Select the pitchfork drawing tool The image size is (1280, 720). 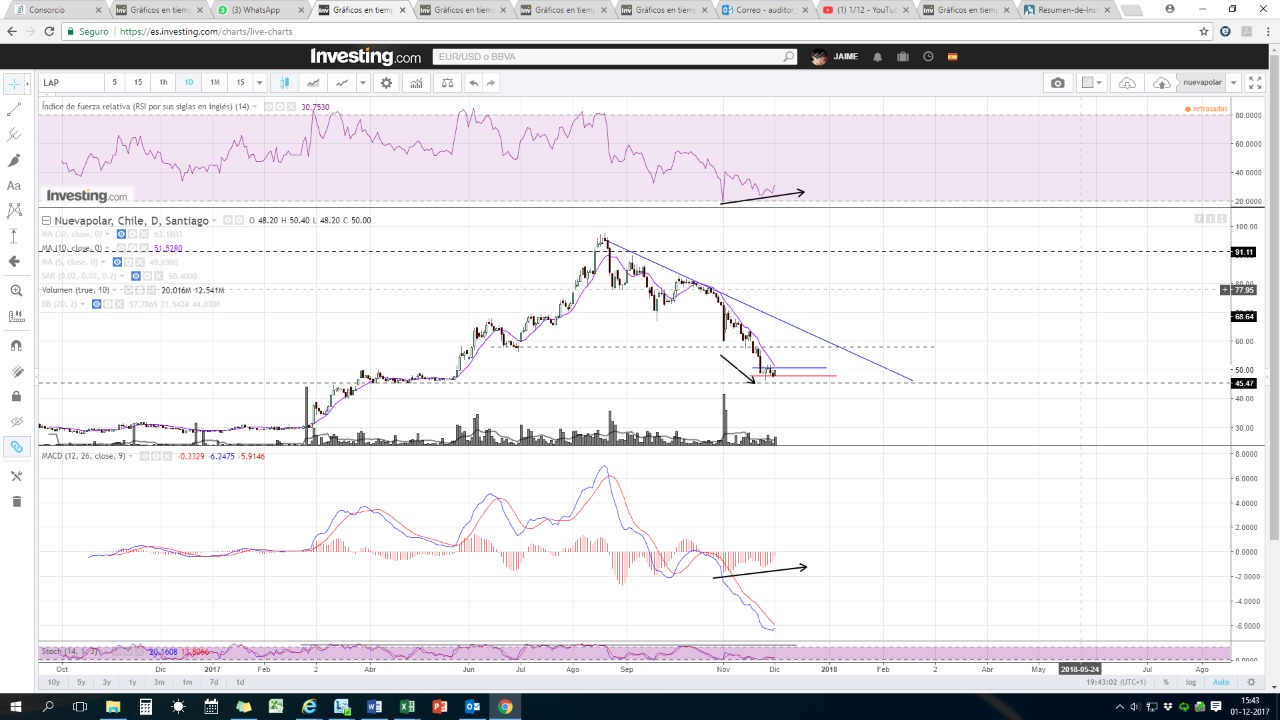tap(14, 134)
